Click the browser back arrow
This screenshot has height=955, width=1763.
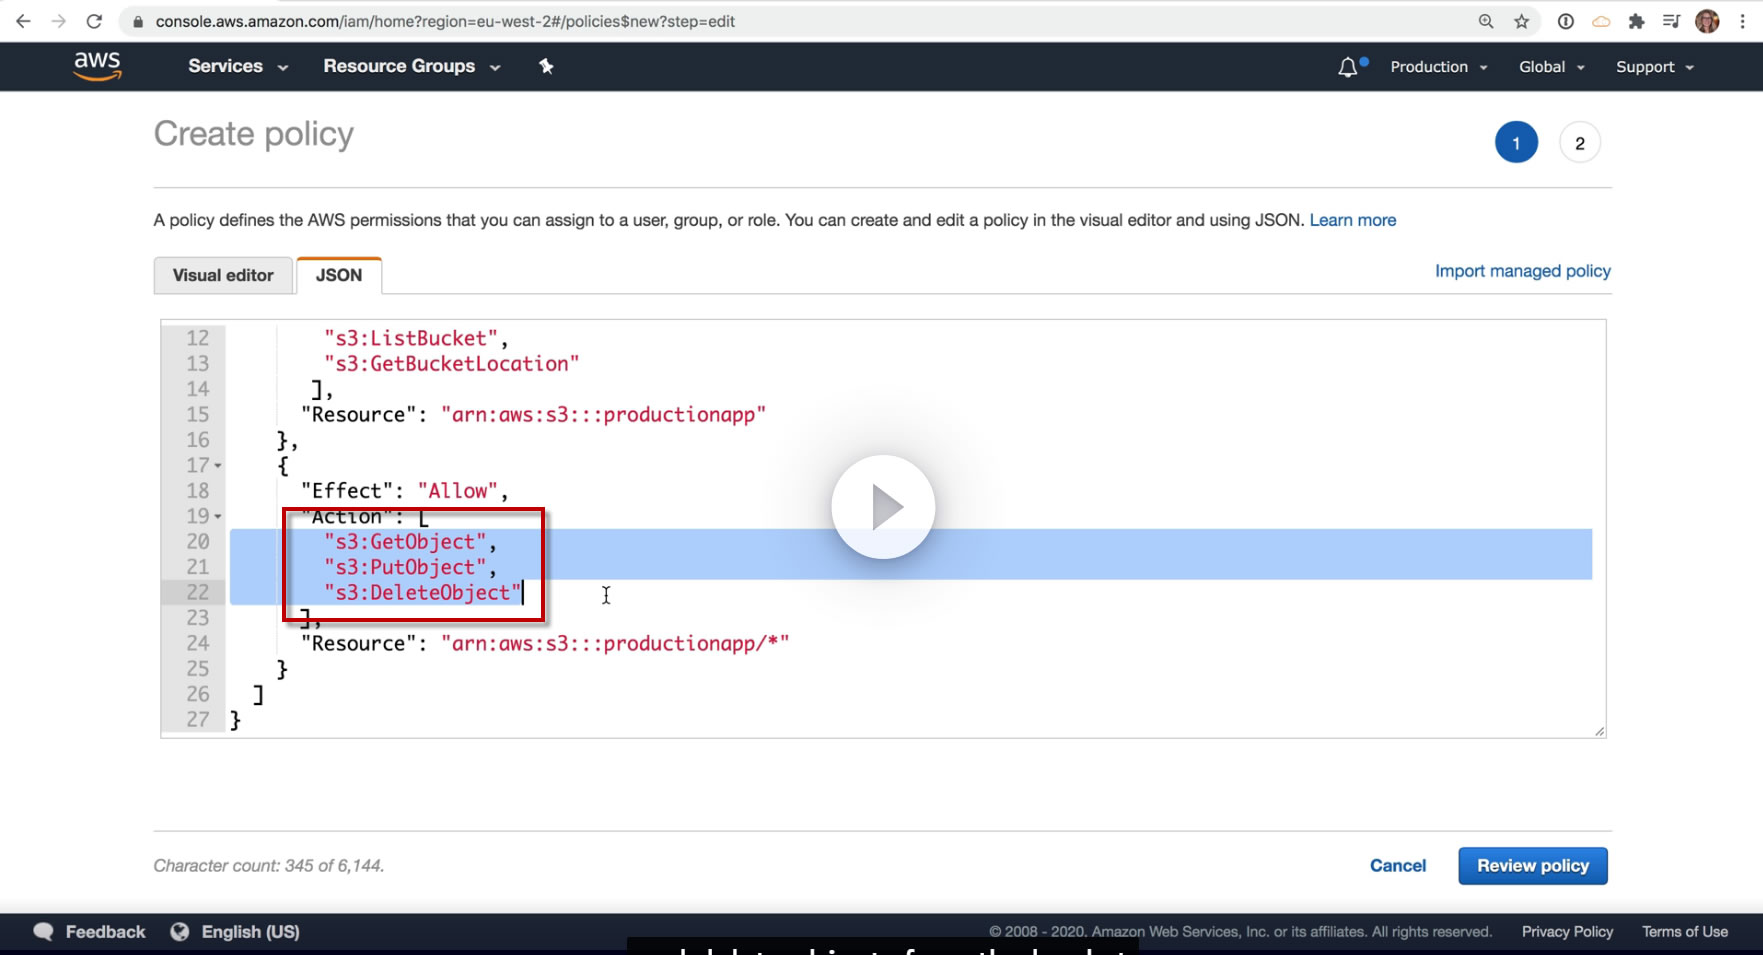point(23,21)
